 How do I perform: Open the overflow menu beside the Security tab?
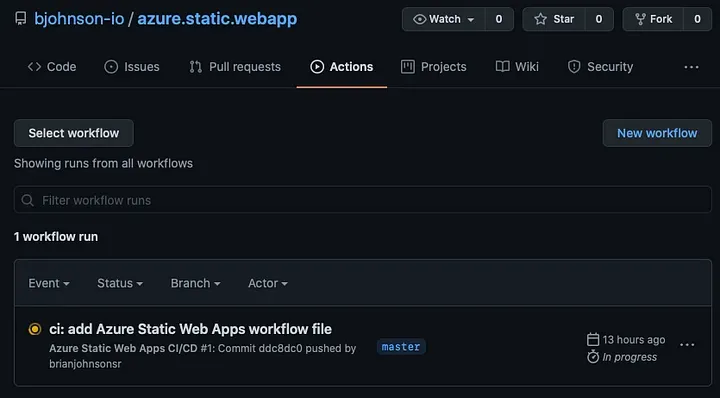[691, 67]
